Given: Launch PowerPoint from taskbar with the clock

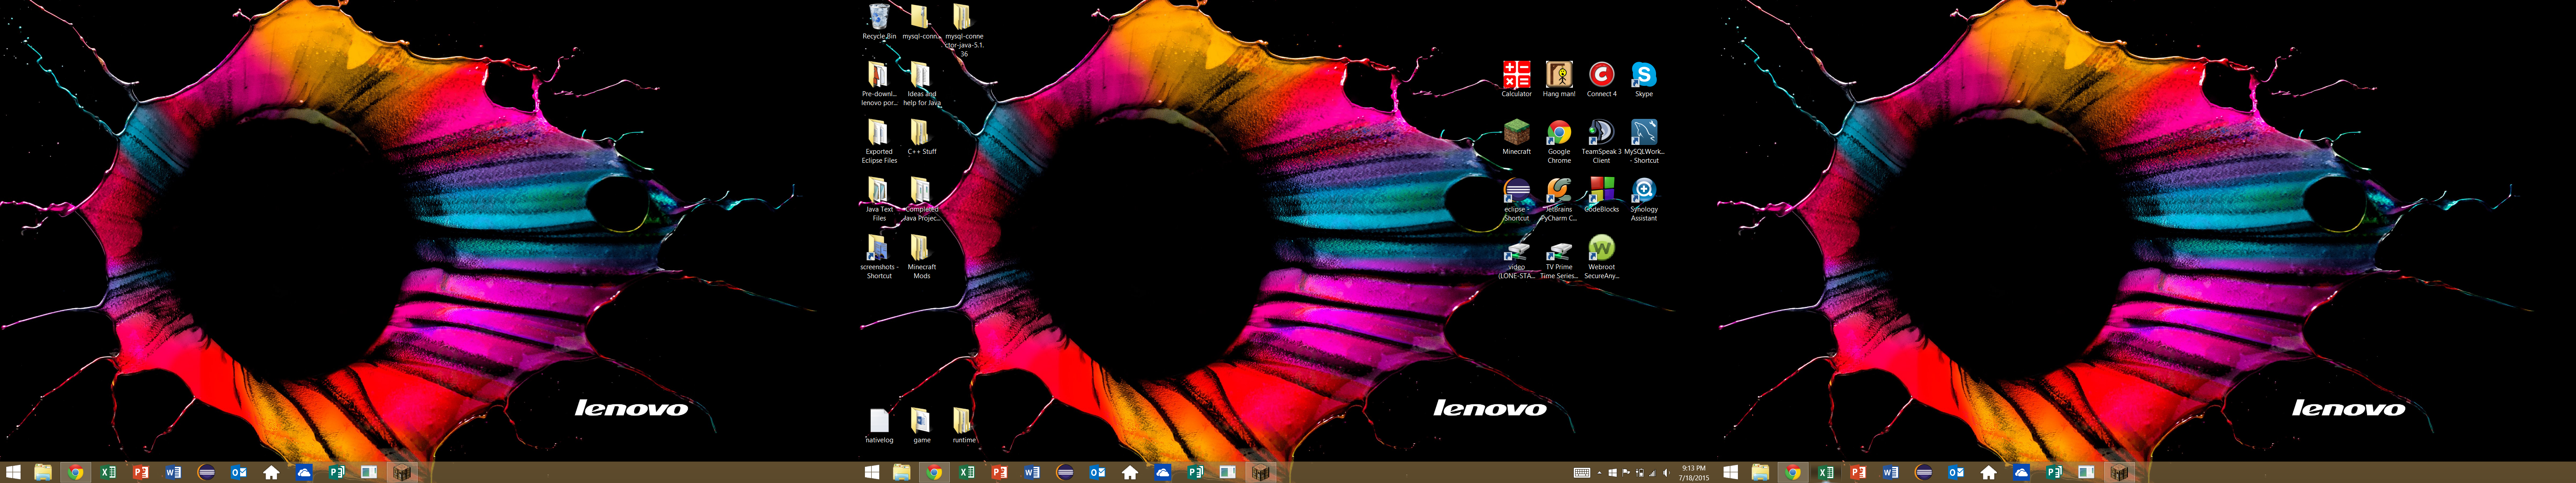Looking at the screenshot, I should point(999,472).
